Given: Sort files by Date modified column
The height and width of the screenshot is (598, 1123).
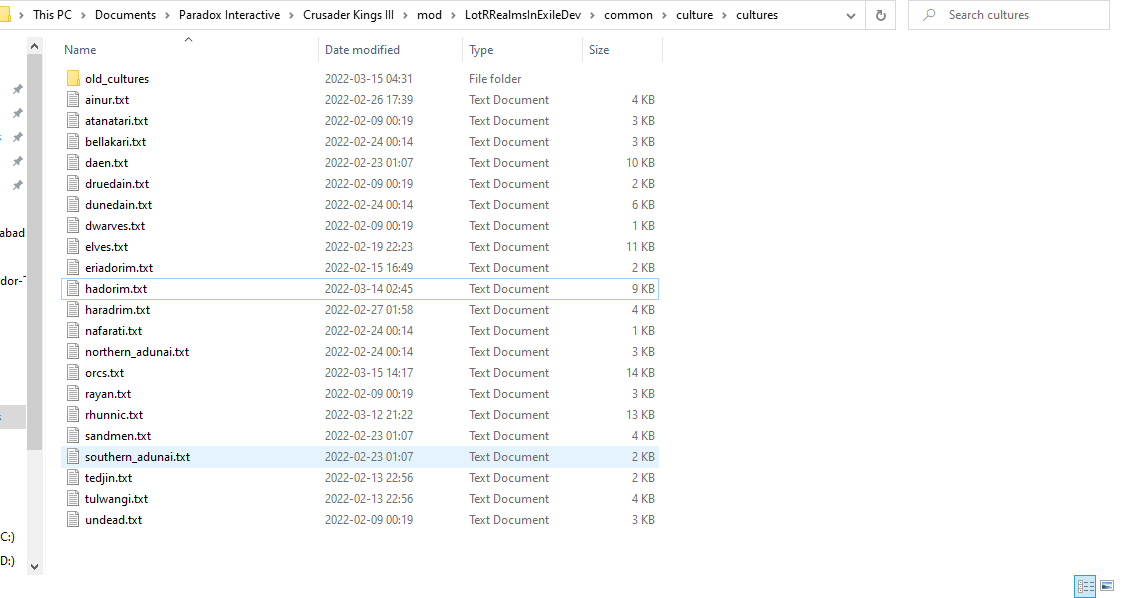Looking at the screenshot, I should pos(362,50).
